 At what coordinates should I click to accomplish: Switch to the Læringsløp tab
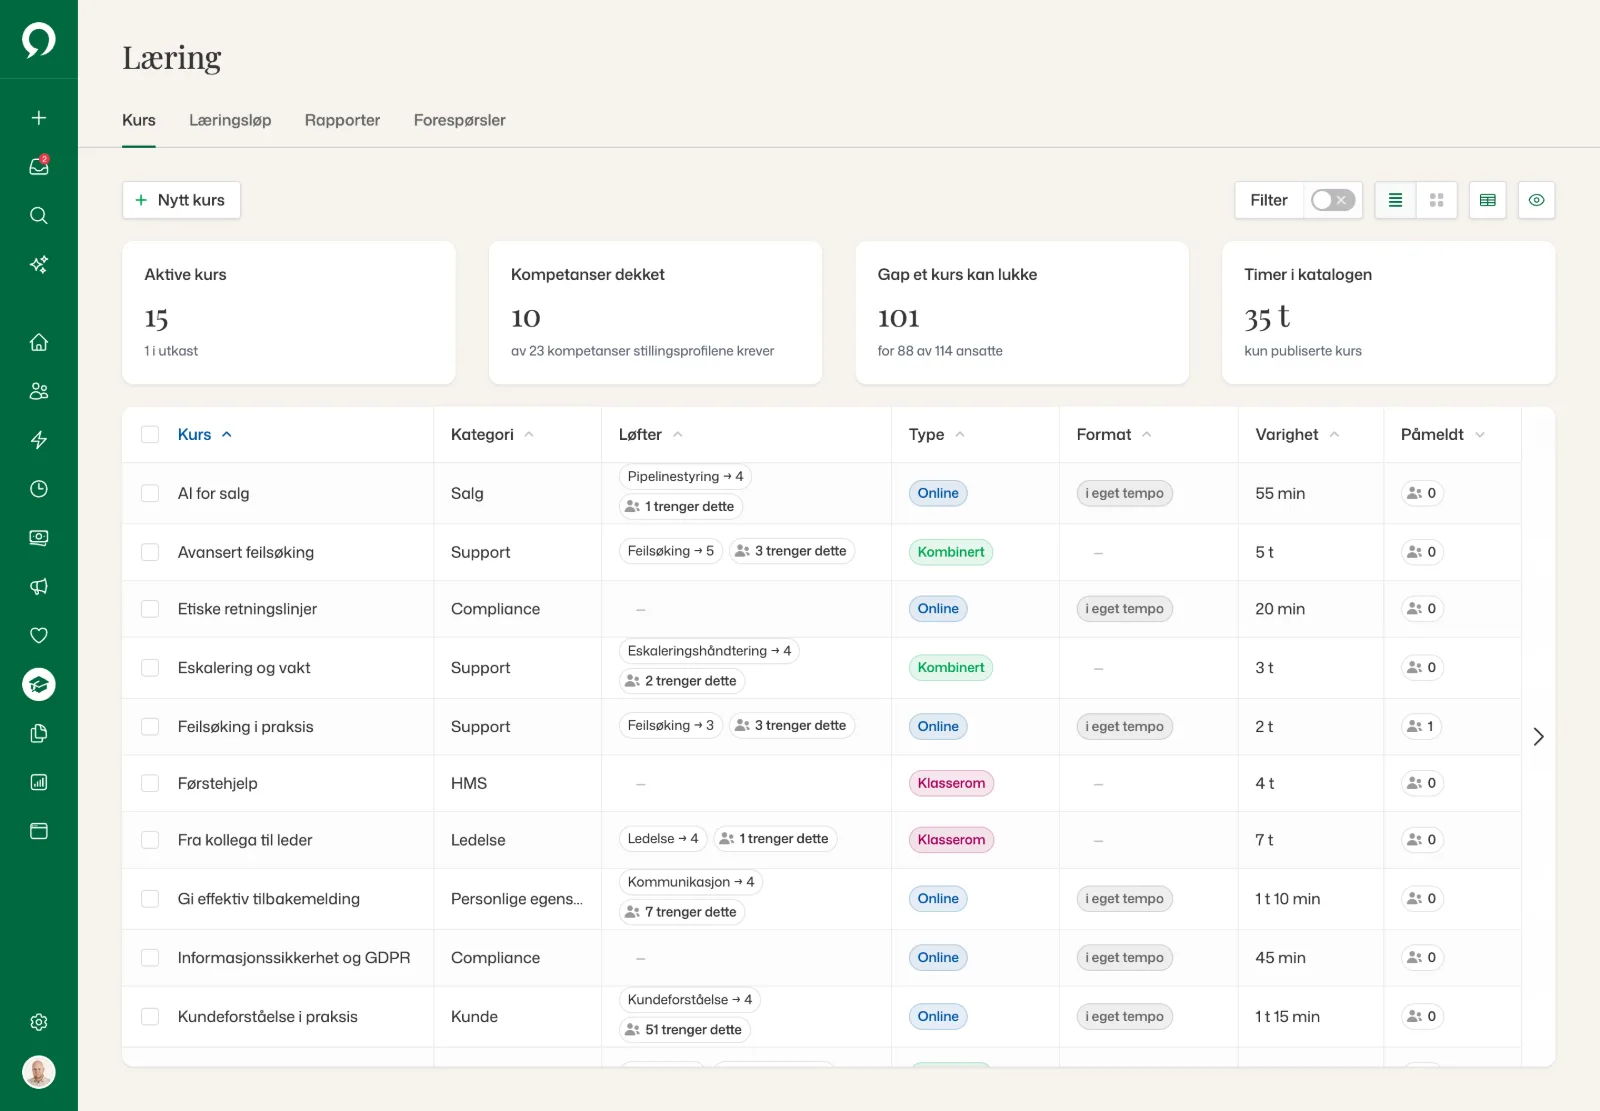click(x=230, y=120)
